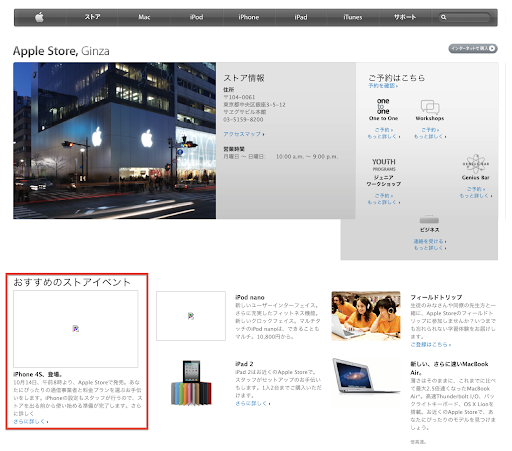Click もっと詳しく link under Workshops
Image resolution: width=512 pixels, height=451 pixels.
[430, 137]
